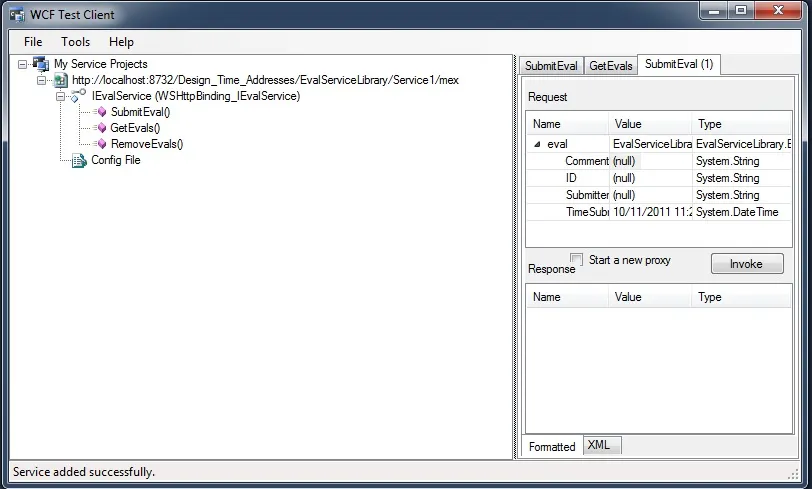Select the localhost:8732 mex address label
Viewport: 812px width, 489px height.
[x=265, y=80]
